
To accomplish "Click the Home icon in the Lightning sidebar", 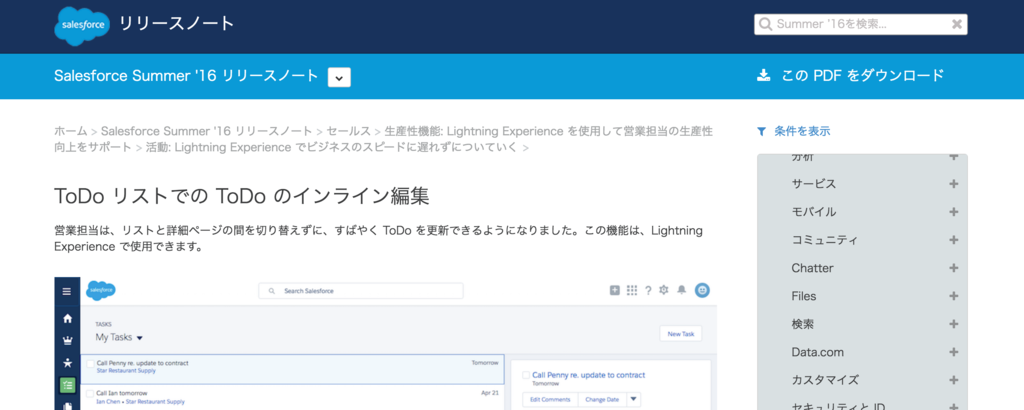I will (67, 319).
